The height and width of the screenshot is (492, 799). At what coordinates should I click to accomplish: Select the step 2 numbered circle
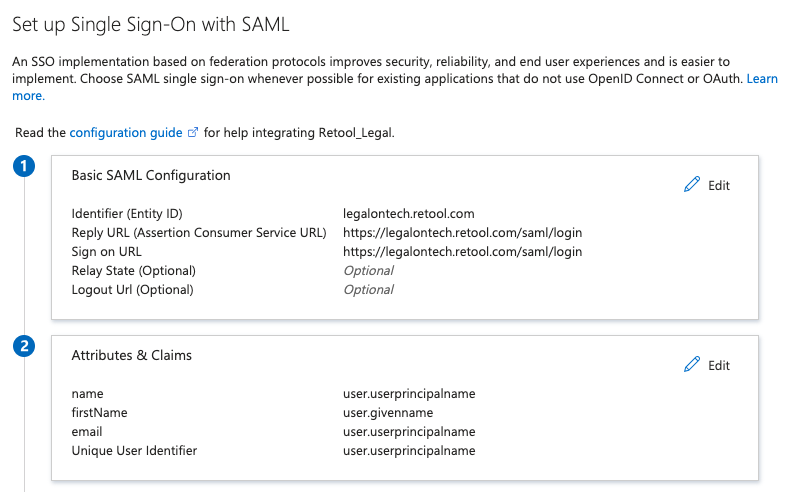click(24, 346)
